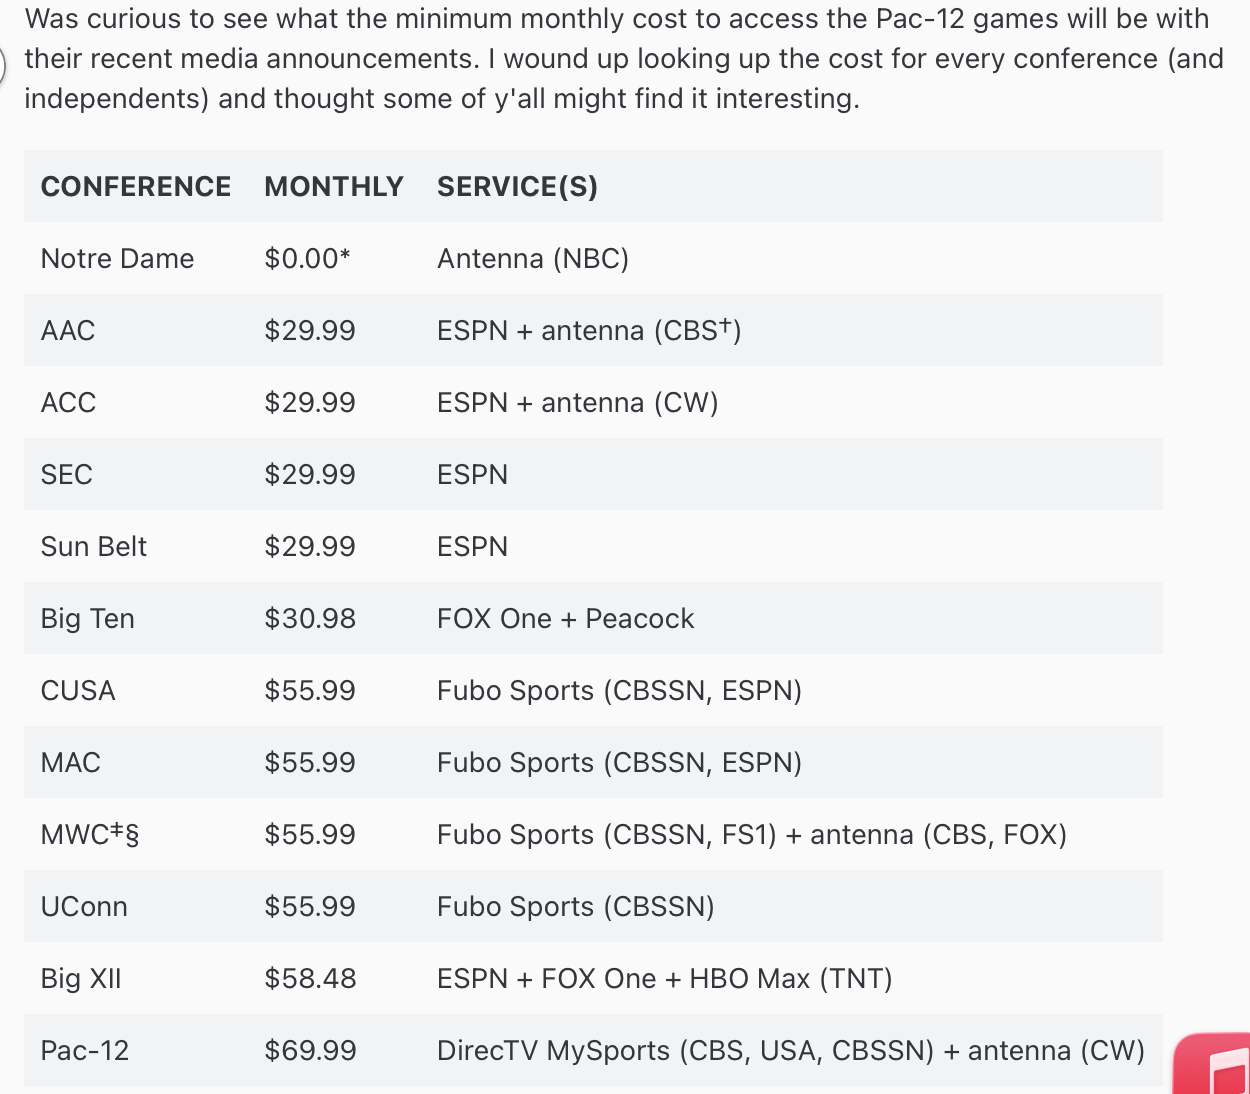Viewport: 1250px width, 1094px height.
Task: Select the Antenna (NBC) service cell
Action: click(x=533, y=259)
